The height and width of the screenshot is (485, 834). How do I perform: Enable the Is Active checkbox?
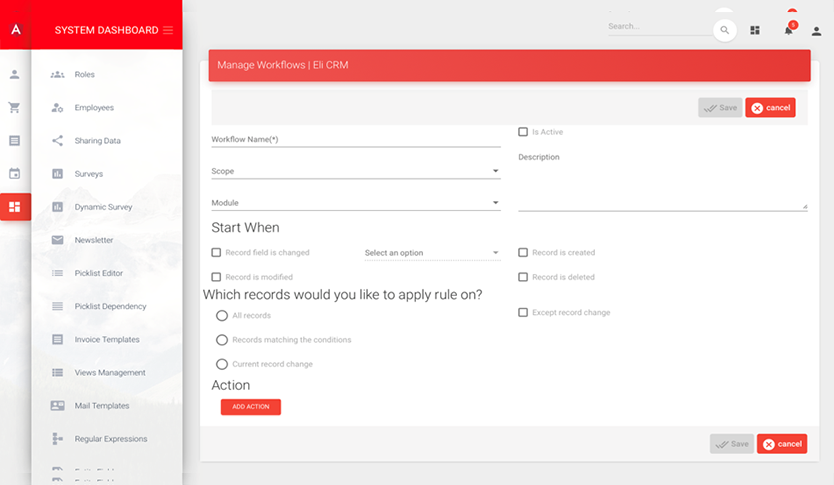(x=523, y=132)
